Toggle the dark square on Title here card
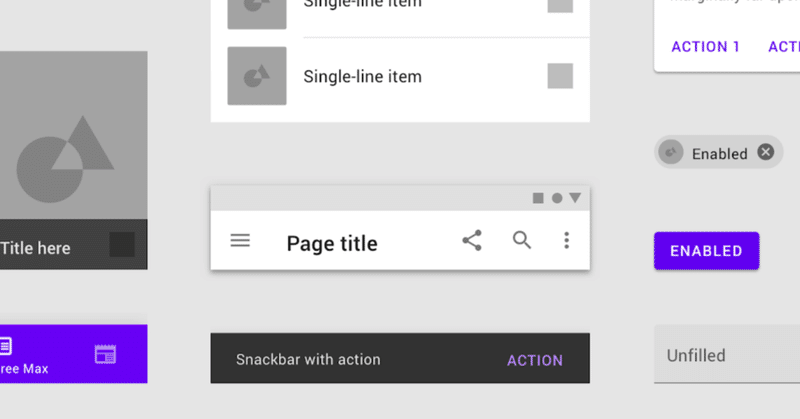 (122, 244)
